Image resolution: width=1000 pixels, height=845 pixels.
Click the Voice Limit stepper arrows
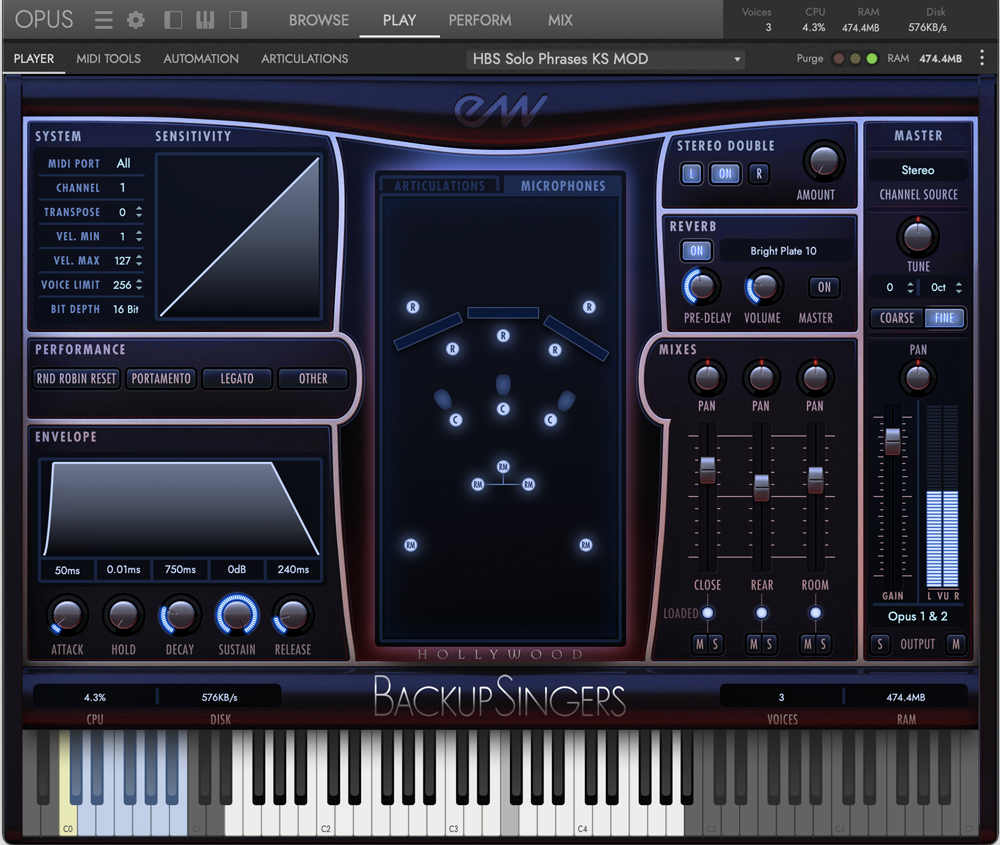point(138,285)
